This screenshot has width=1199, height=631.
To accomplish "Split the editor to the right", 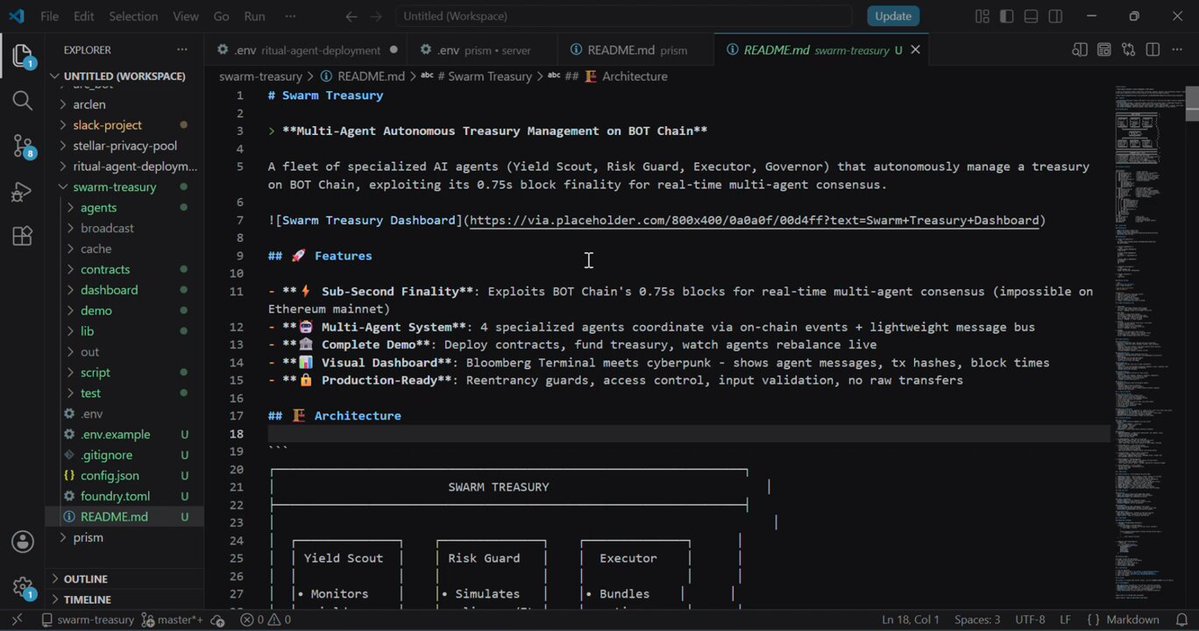I will click(x=1153, y=50).
